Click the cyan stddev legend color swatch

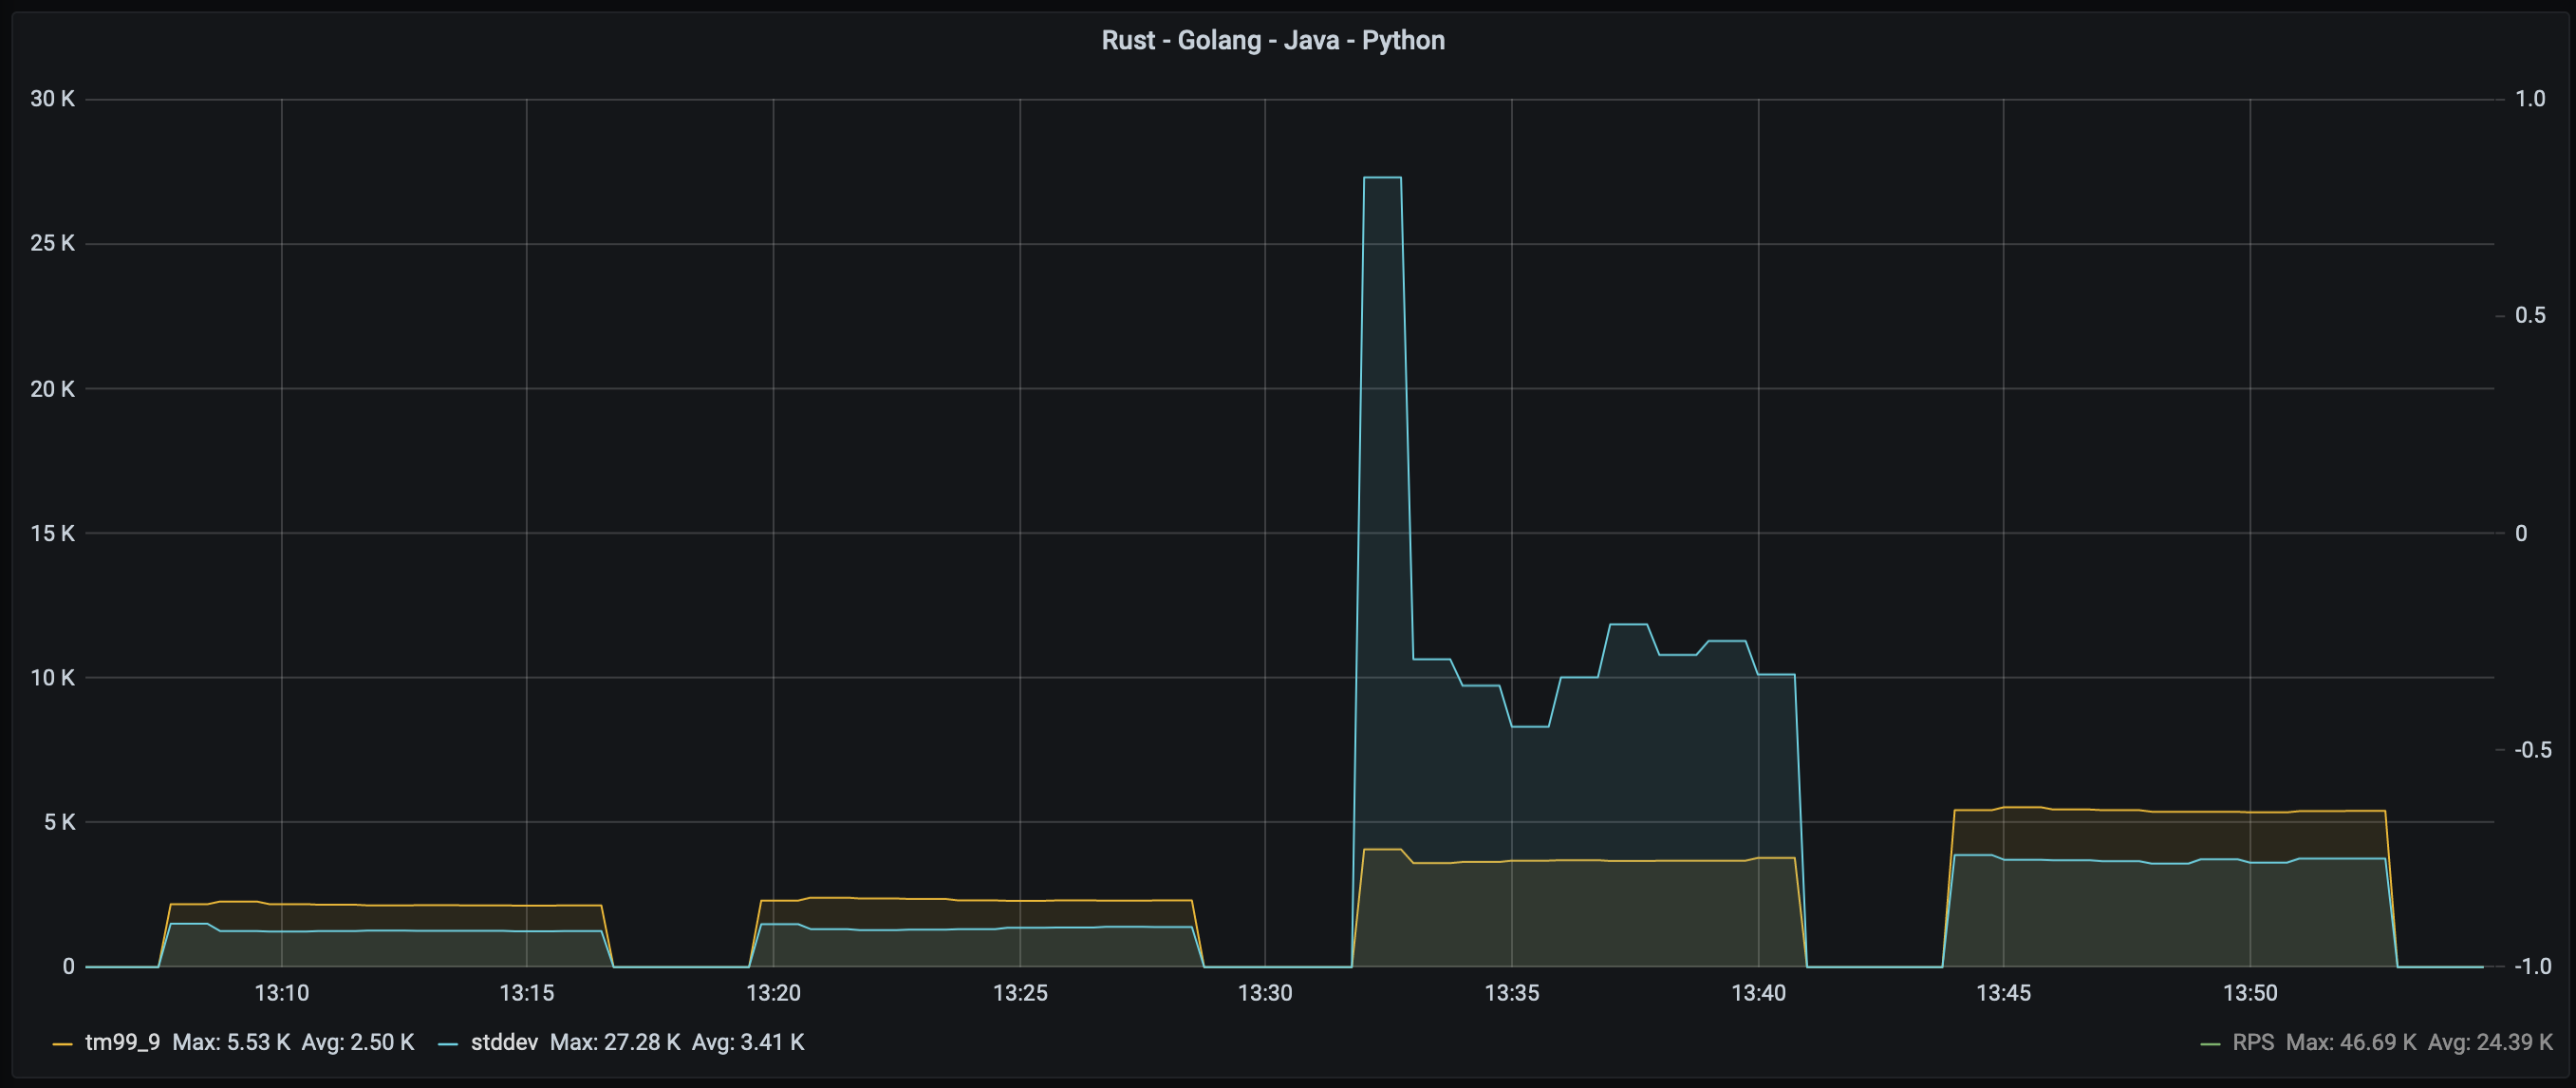click(448, 1043)
